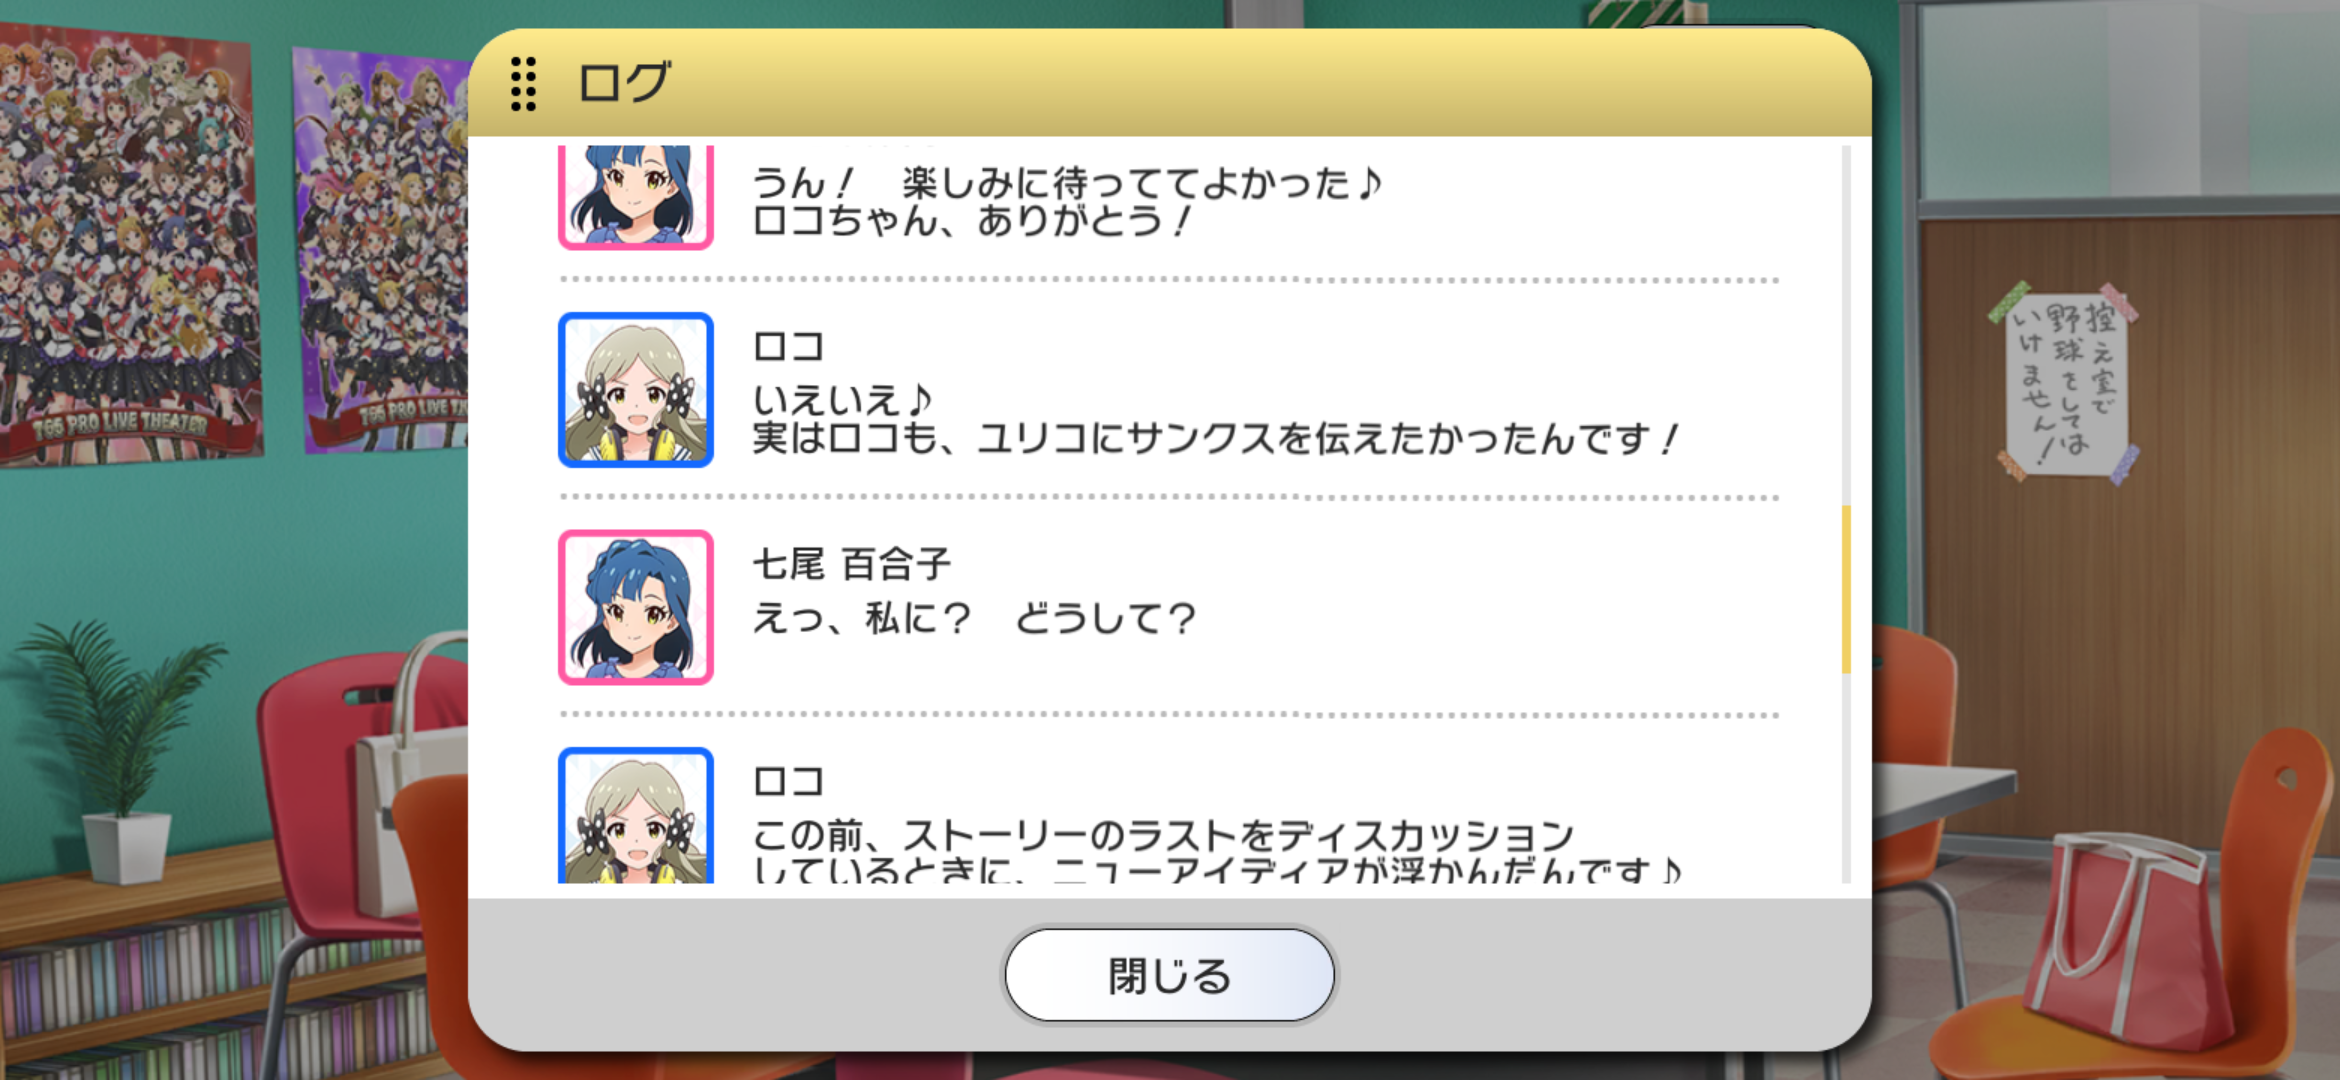Click the purple group poster behind the dialog

(380, 250)
